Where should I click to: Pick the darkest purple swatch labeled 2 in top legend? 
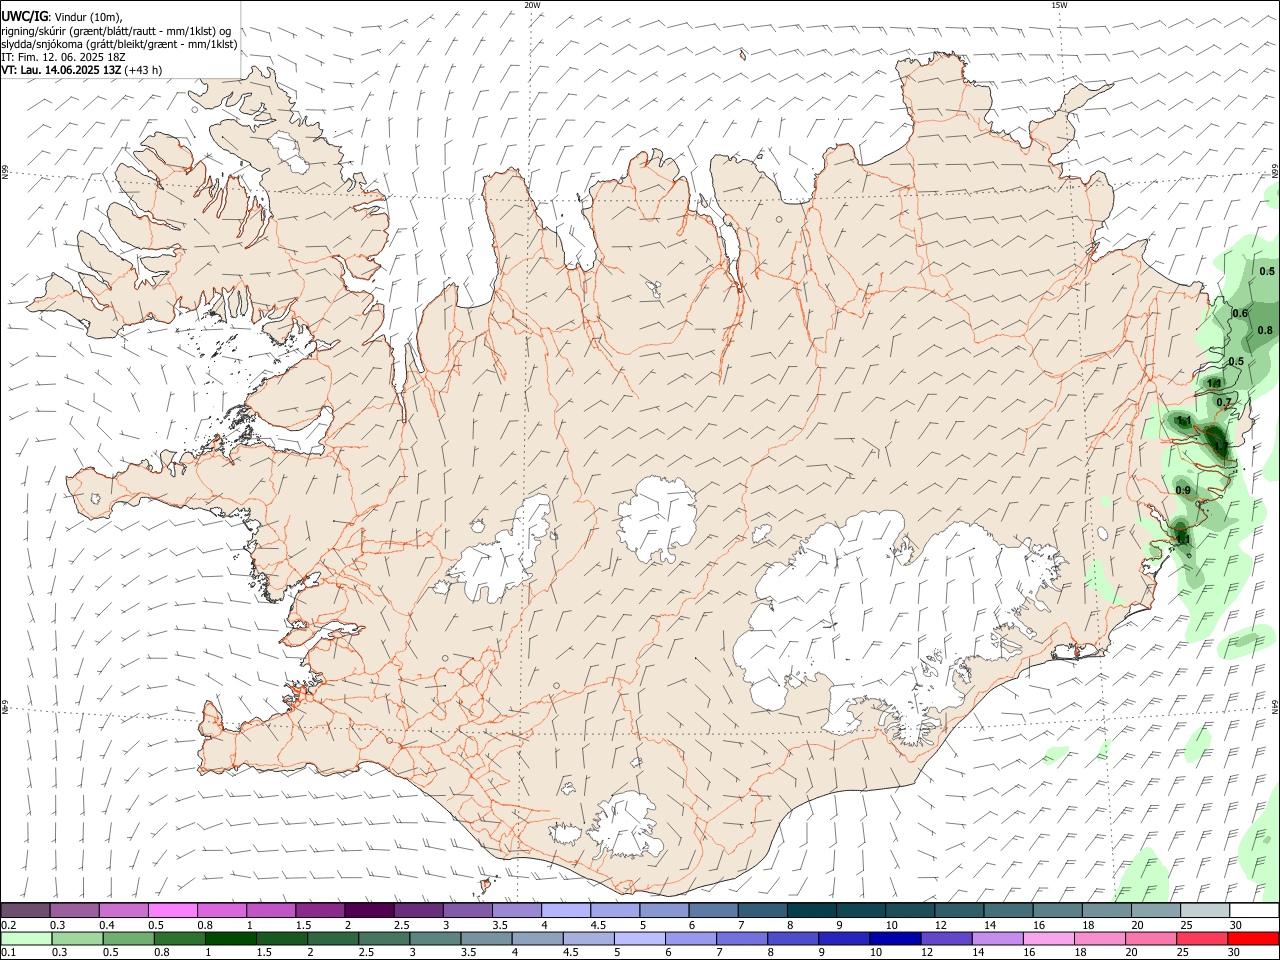coord(369,911)
